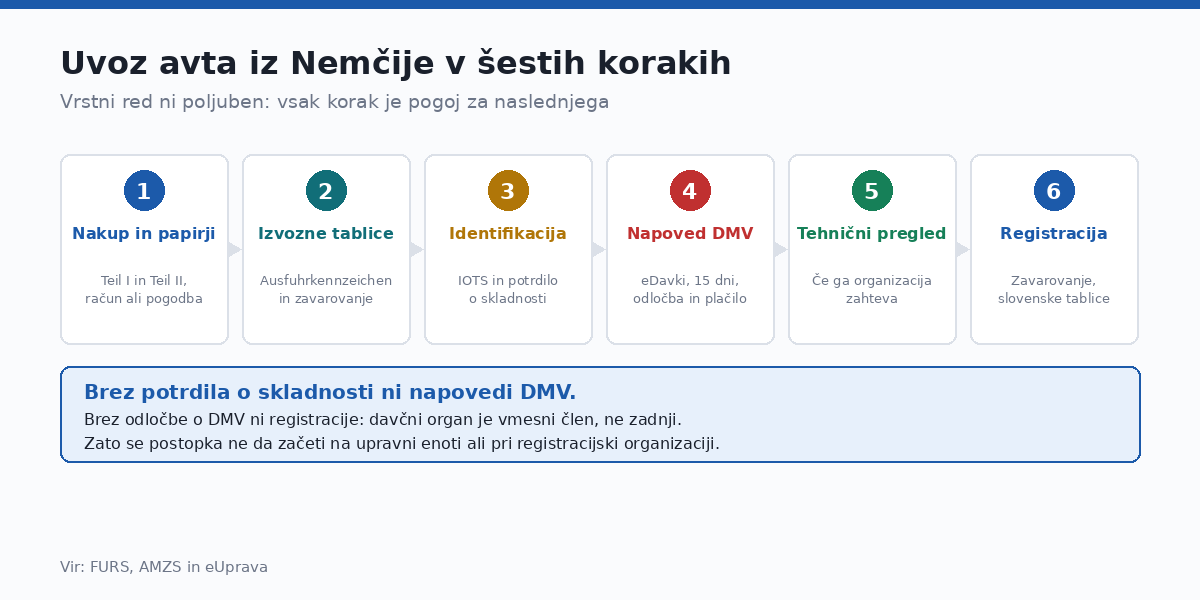This screenshot has width=1200, height=600.
Task: Select the 'Registracija' heading
Action: pyautogui.click(x=1054, y=234)
